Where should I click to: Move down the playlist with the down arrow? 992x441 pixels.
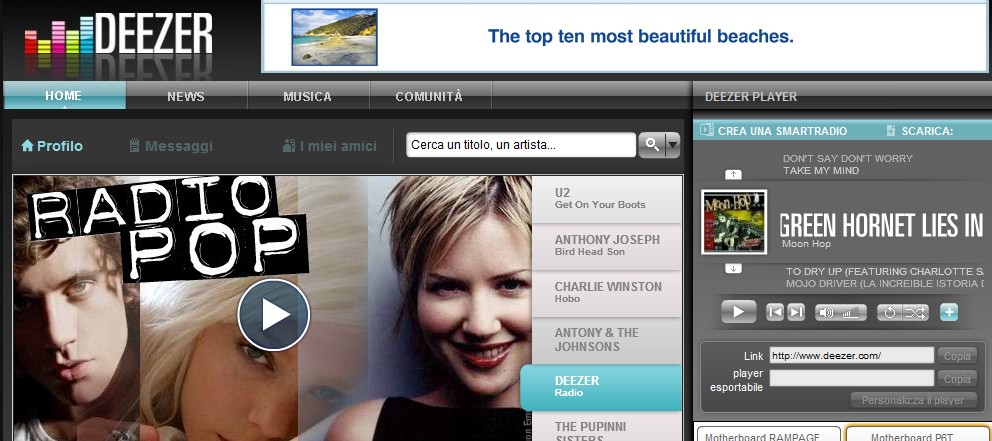[733, 268]
